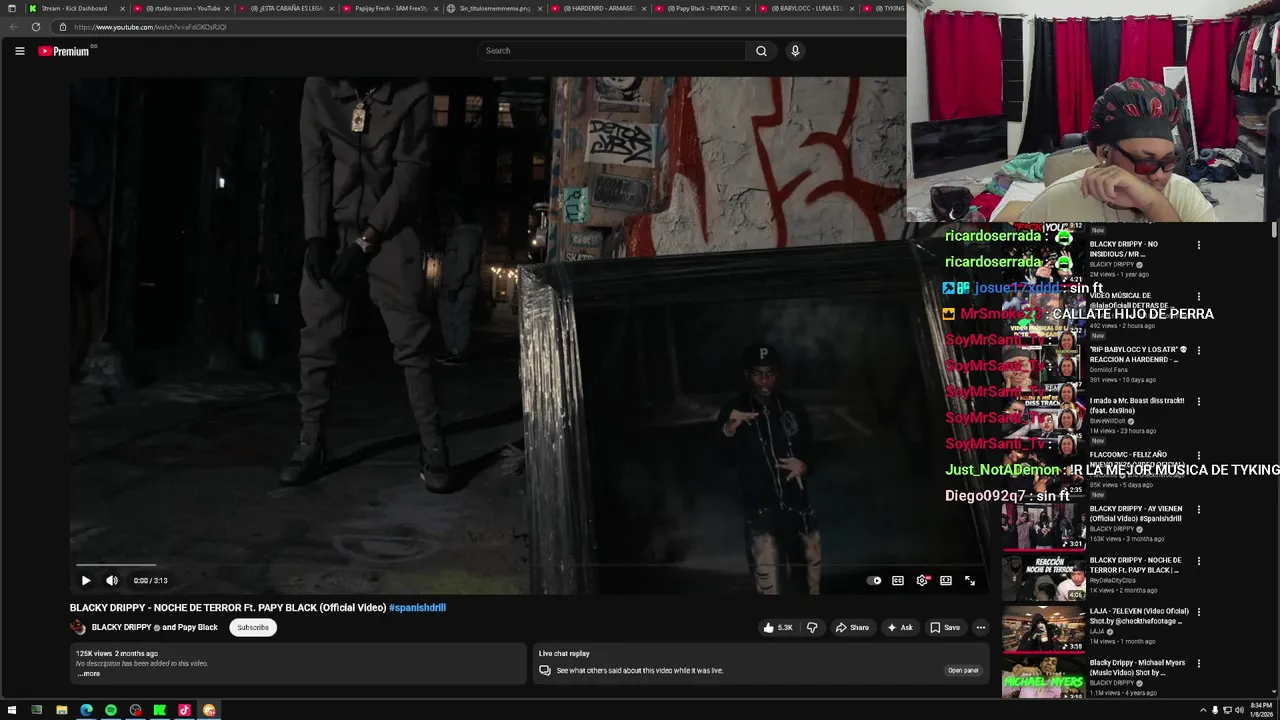Switch to the Papy Black - PUNTO 40 tab

click(703, 8)
